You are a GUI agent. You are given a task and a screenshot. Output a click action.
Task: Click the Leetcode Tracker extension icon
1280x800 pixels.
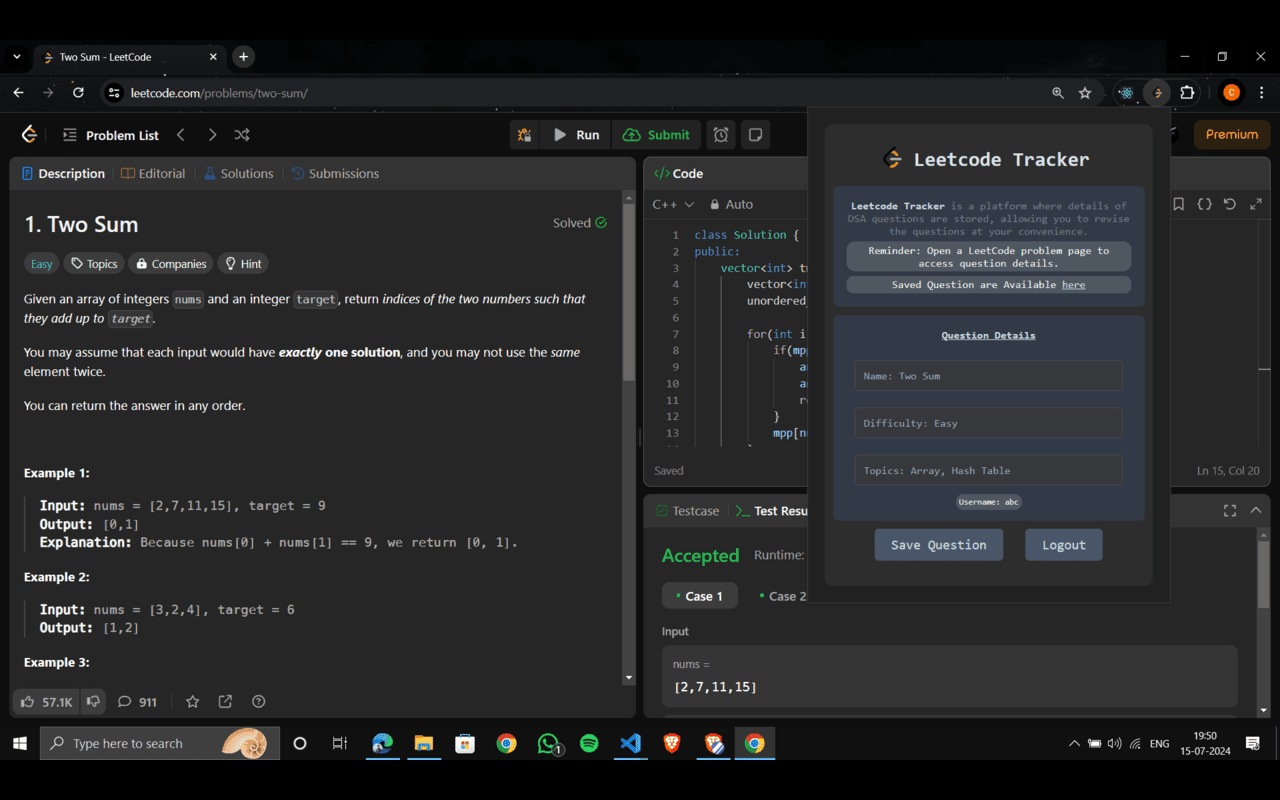pos(1157,93)
